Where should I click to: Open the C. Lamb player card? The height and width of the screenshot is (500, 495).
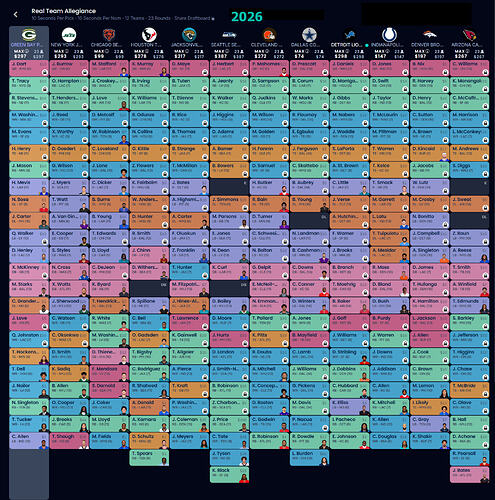309,356
